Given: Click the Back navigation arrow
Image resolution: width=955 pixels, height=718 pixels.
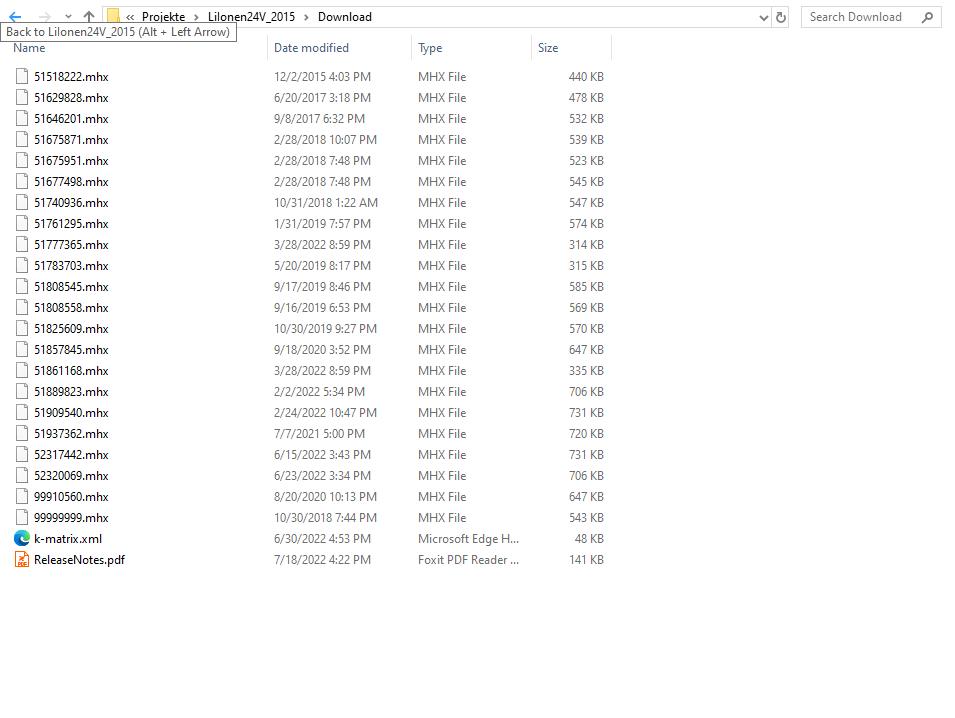Looking at the screenshot, I should 14,17.
